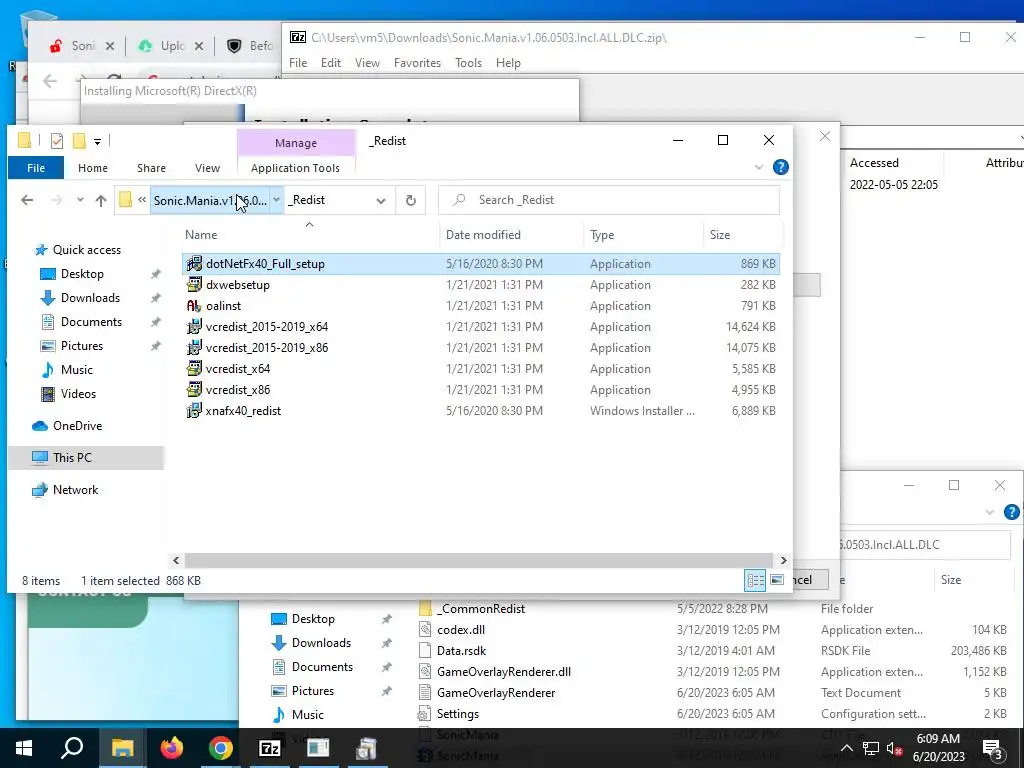Image resolution: width=1024 pixels, height=768 pixels.
Task: Select the dxwebsetup file icon
Action: [x=194, y=285]
